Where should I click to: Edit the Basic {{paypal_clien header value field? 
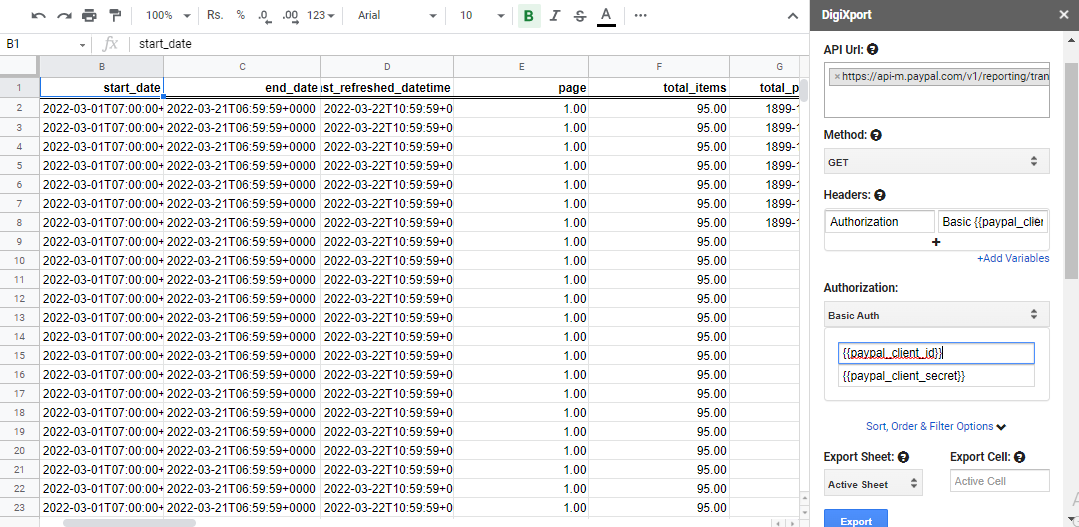[993, 222]
